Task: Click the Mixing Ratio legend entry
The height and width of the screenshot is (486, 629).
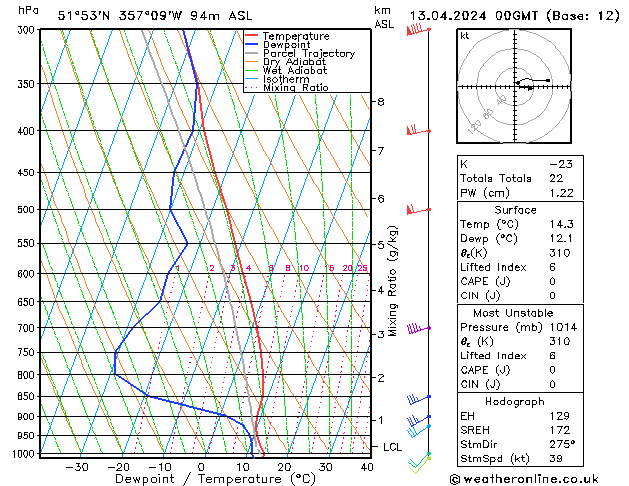Action: 287,87
